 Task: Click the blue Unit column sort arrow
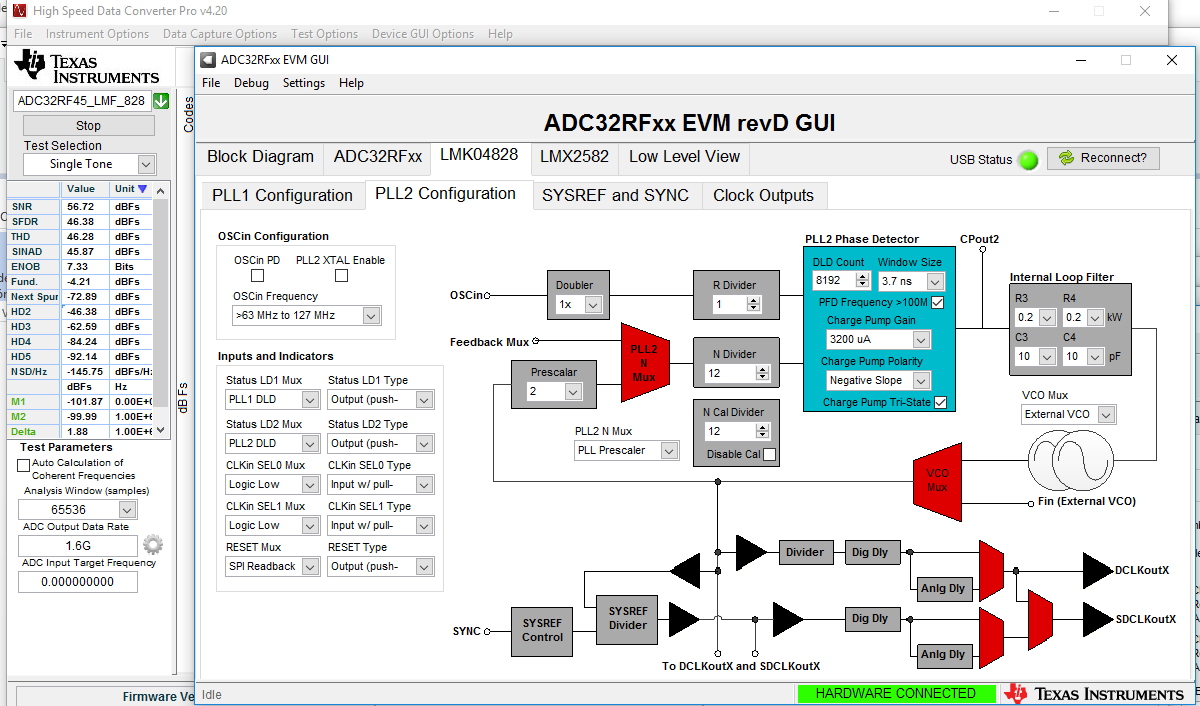click(x=142, y=189)
